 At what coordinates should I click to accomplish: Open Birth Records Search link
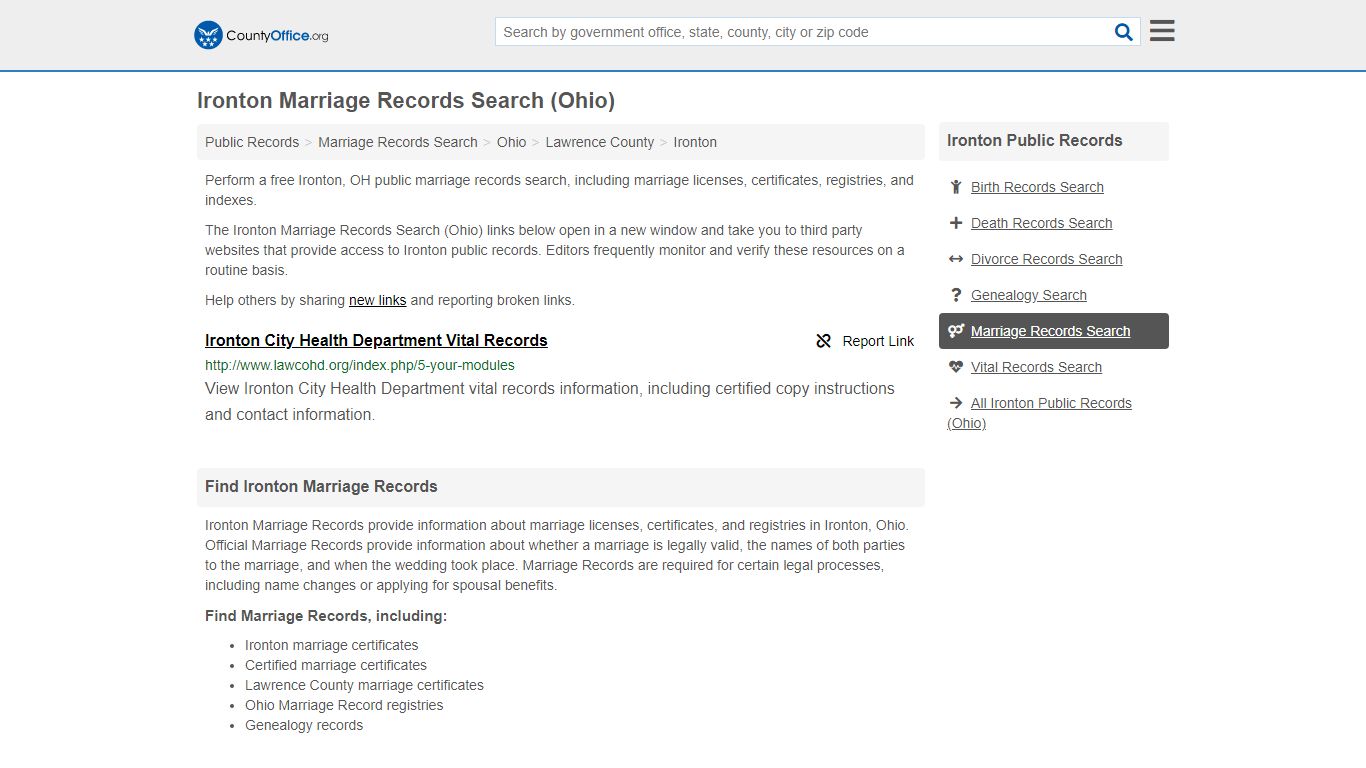[1037, 187]
